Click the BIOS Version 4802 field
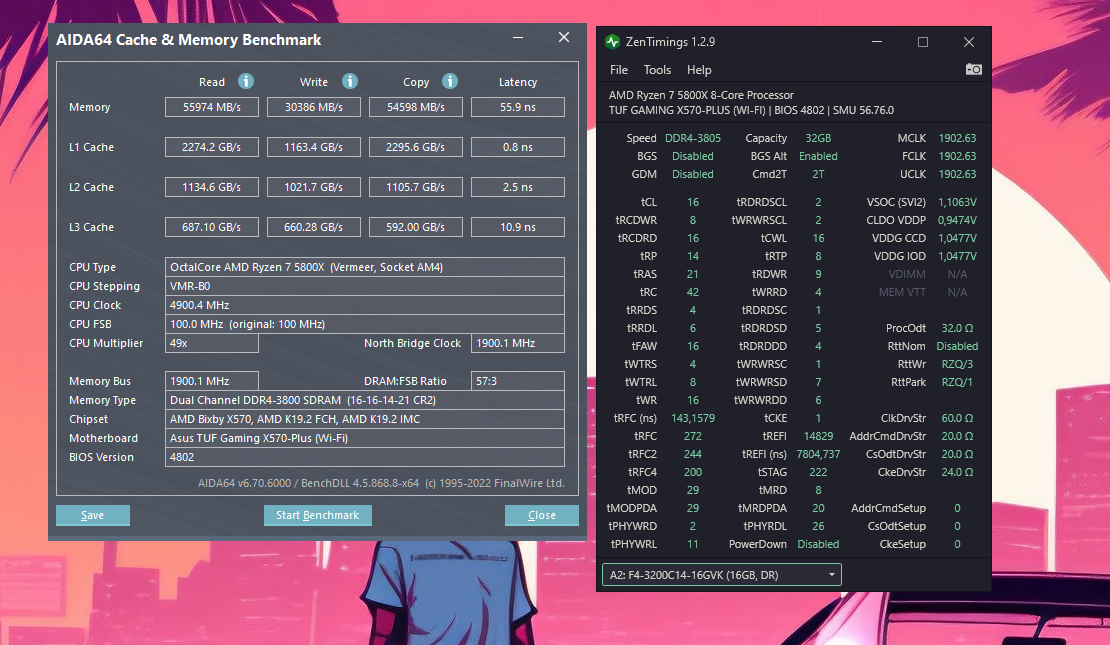Viewport: 1110px width, 645px height. [365, 457]
